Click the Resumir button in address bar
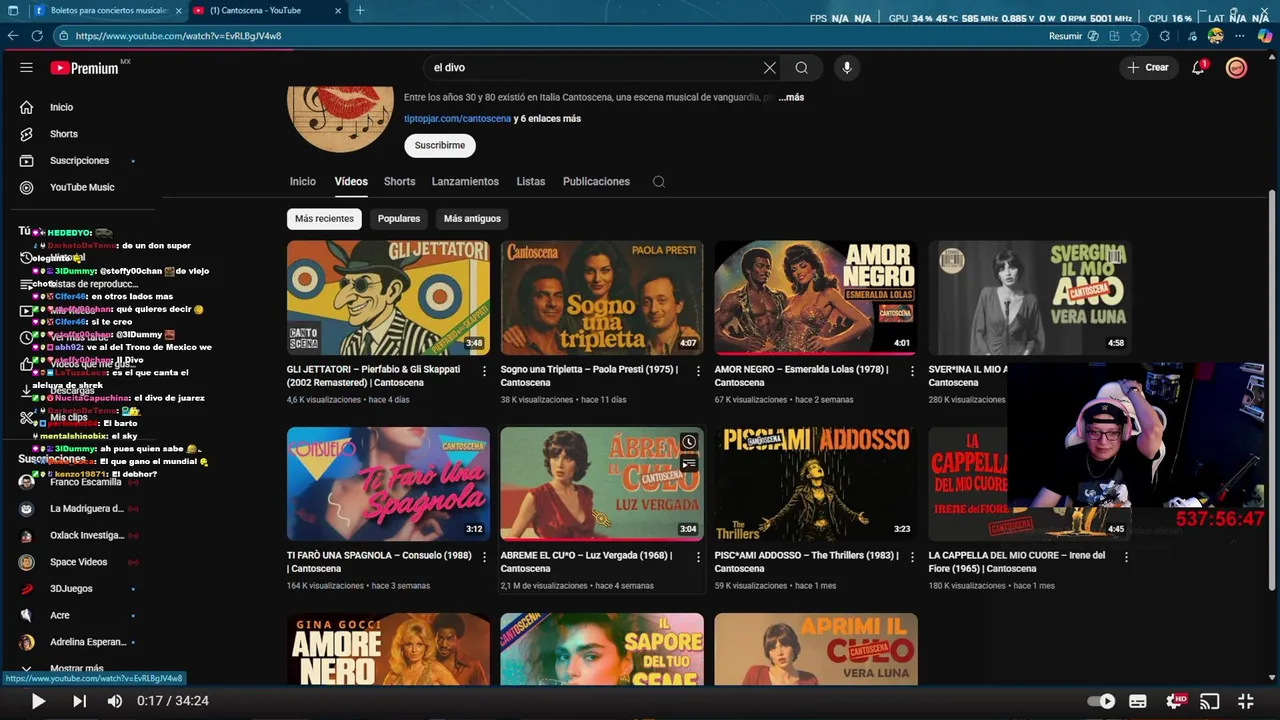 tap(1072, 36)
